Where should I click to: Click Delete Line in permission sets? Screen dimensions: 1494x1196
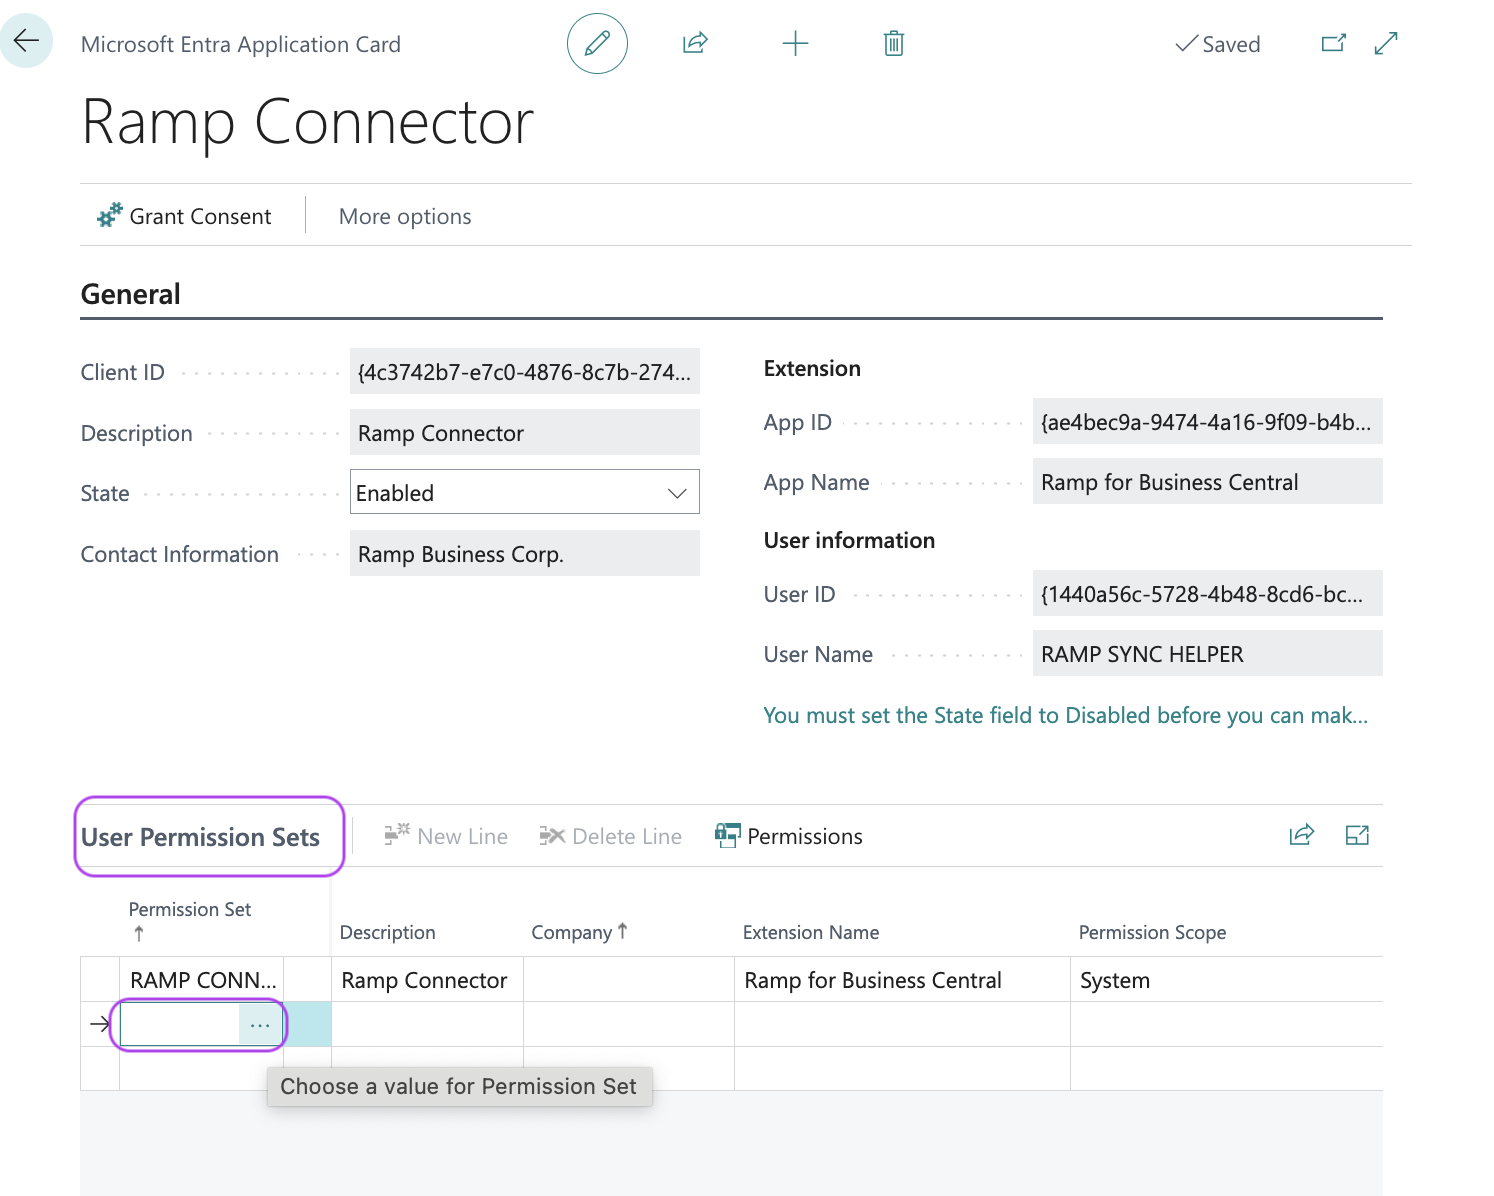[611, 836]
